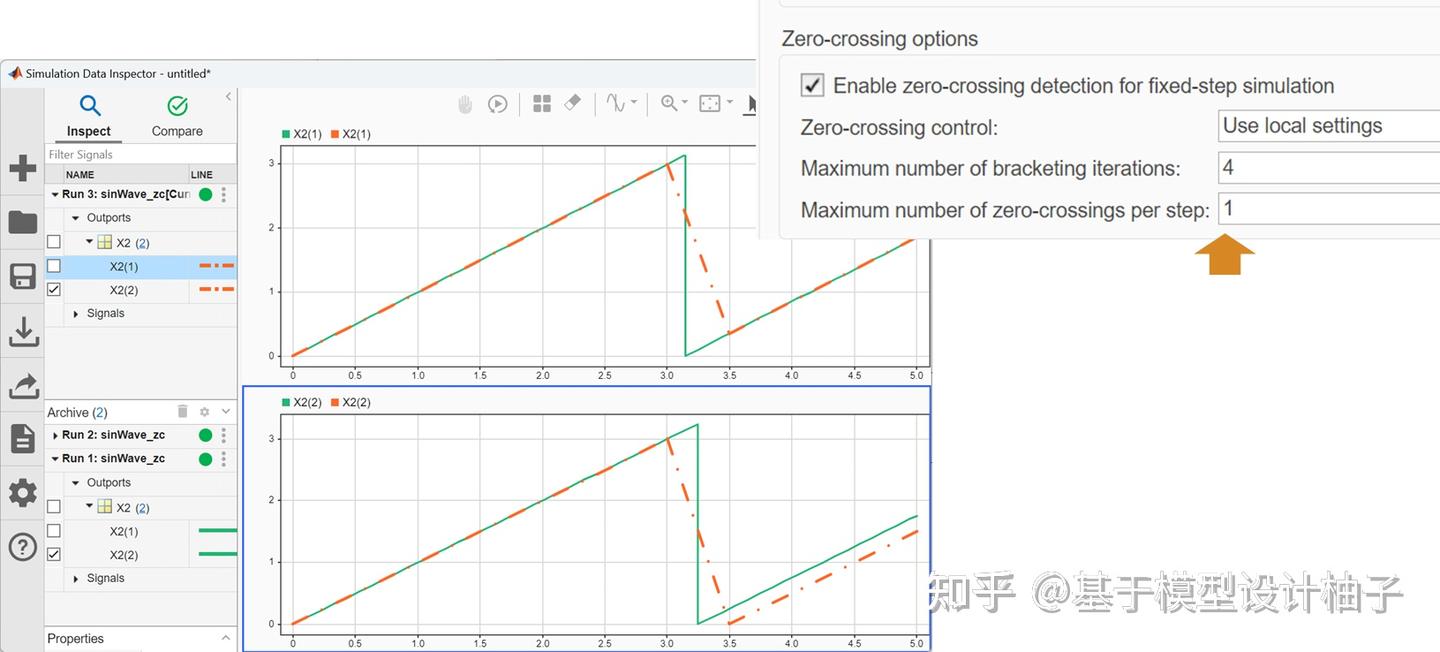
Task: Collapse Outports group under Run 3
Action: (x=77, y=218)
